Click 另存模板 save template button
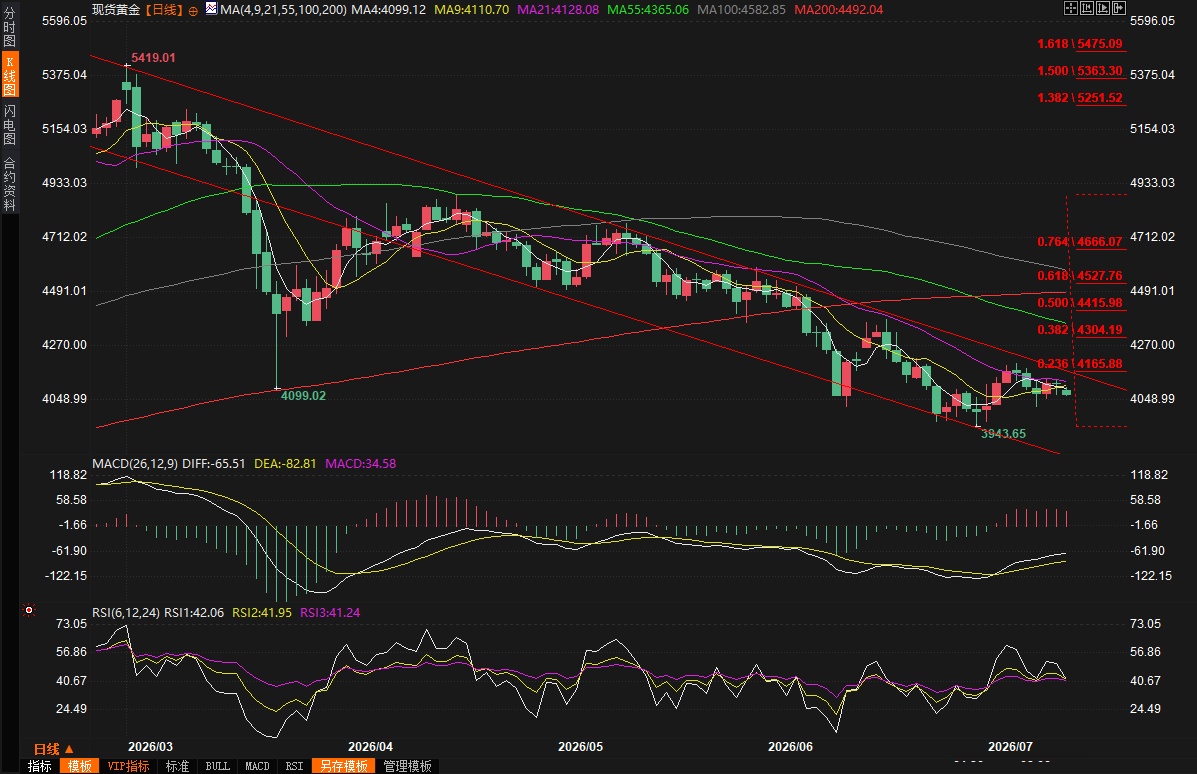1197x774 pixels. 344,766
